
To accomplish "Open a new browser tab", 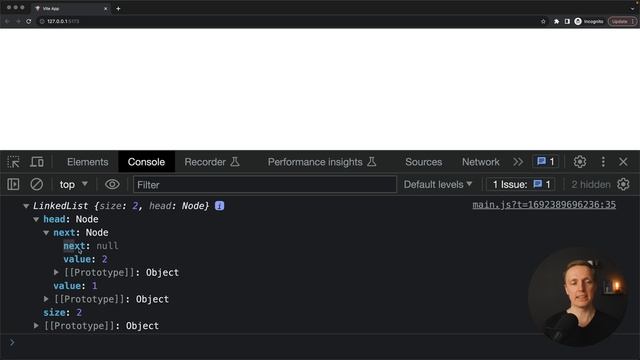I will point(118,8).
